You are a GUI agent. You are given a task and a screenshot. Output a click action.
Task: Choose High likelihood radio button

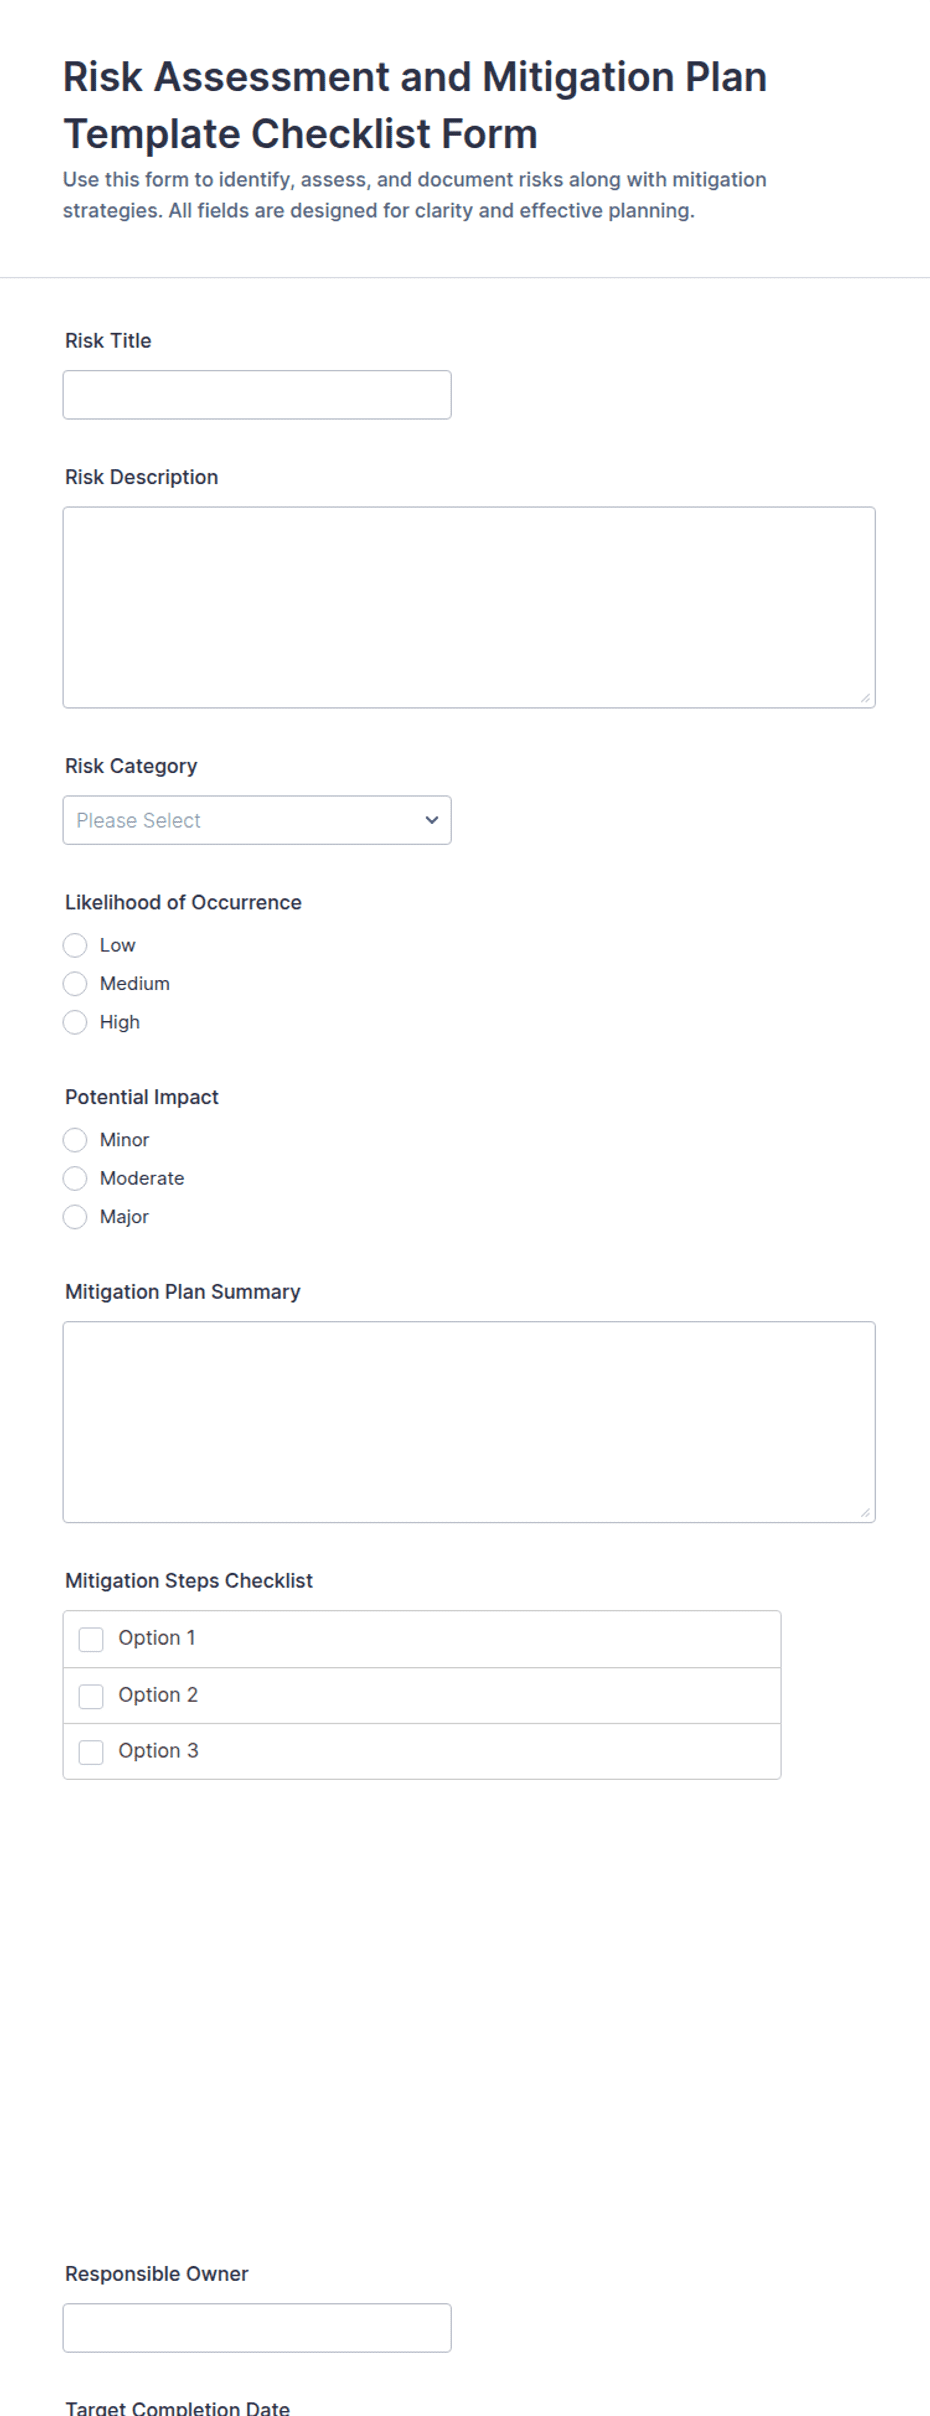tap(75, 1022)
